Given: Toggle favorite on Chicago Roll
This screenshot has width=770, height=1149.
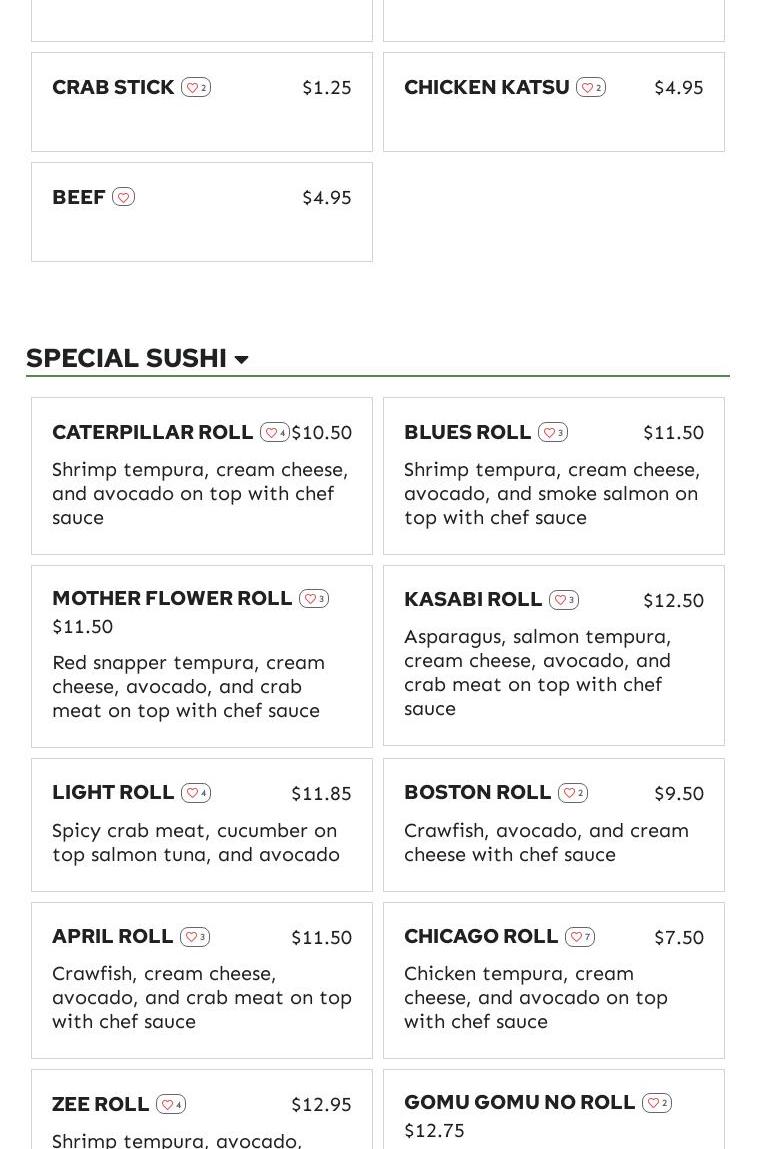Looking at the screenshot, I should (x=579, y=937).
